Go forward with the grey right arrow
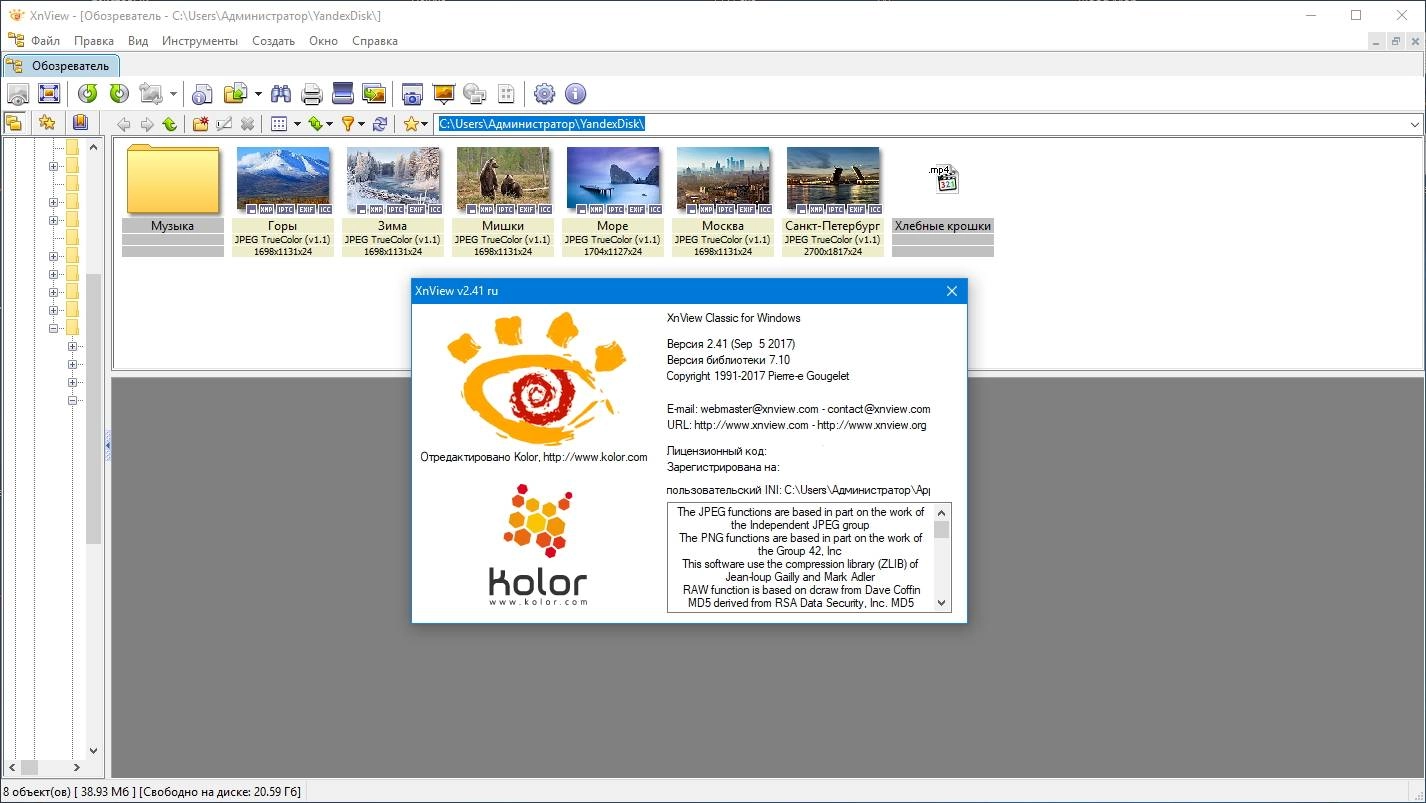Viewport: 1426px width, 803px height. point(146,124)
